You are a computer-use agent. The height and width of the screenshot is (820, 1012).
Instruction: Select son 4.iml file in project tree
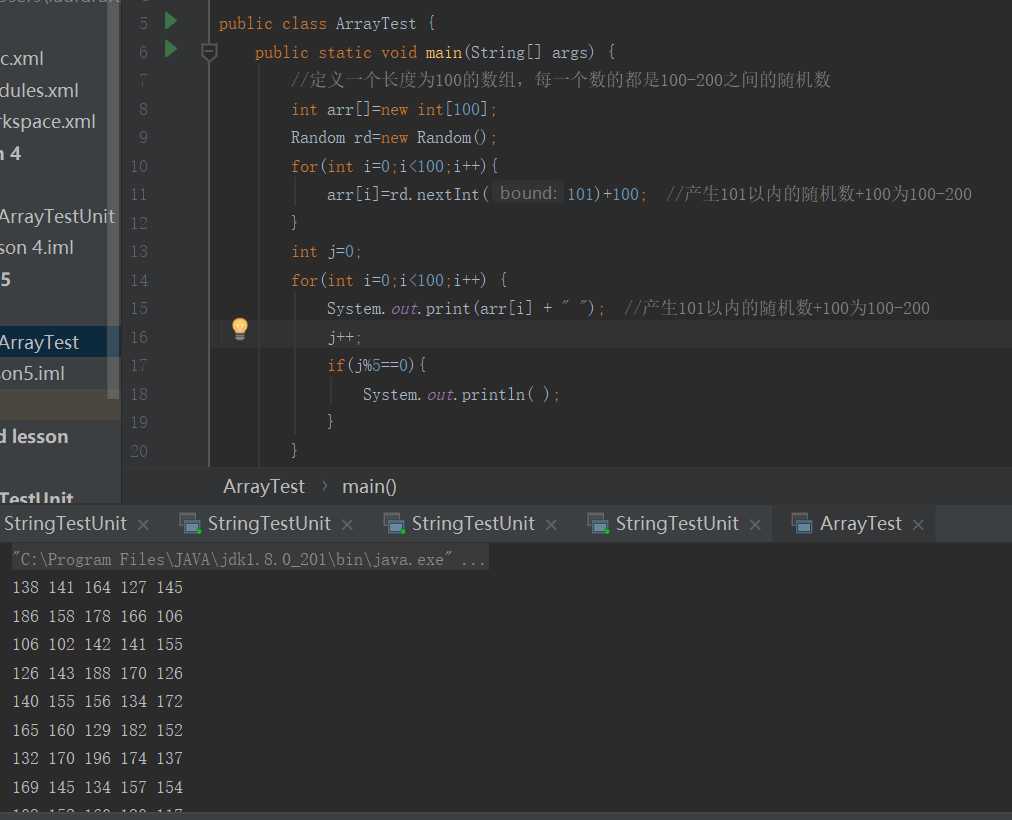[x=37, y=247]
